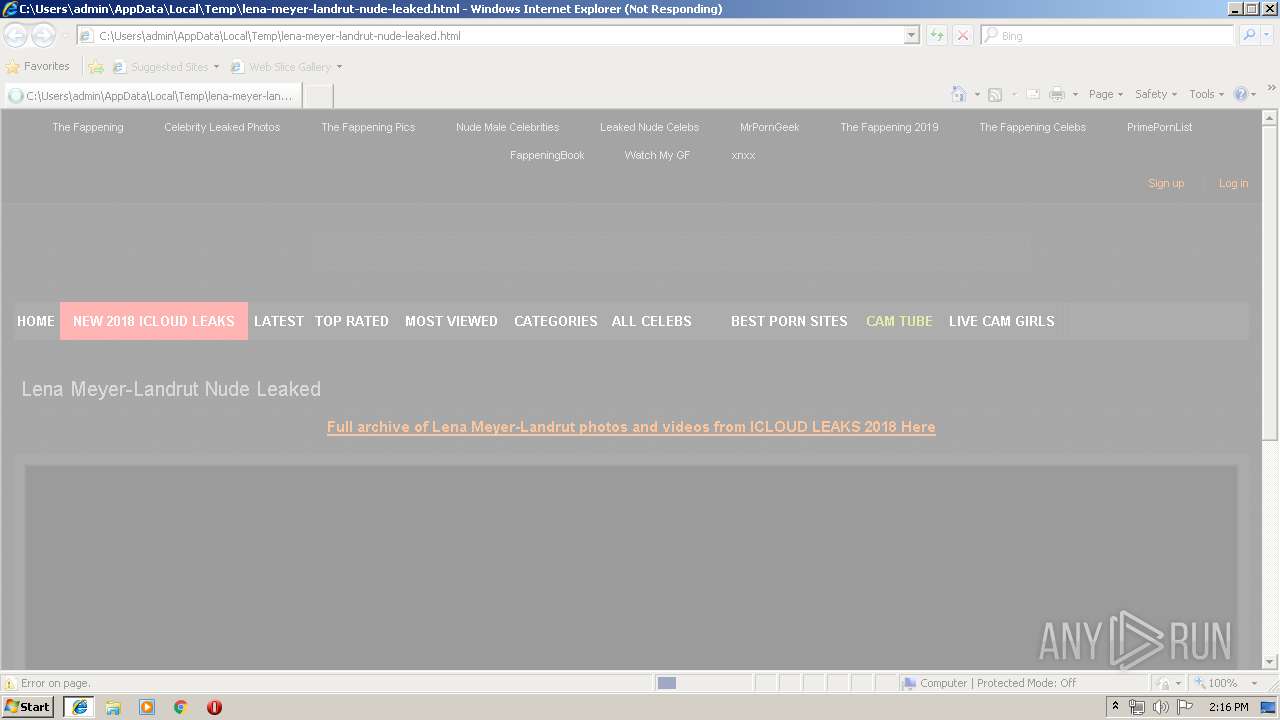Click 'Computer | Protected Mode: Off' status text
The image size is (1280, 720).
[x=998, y=683]
